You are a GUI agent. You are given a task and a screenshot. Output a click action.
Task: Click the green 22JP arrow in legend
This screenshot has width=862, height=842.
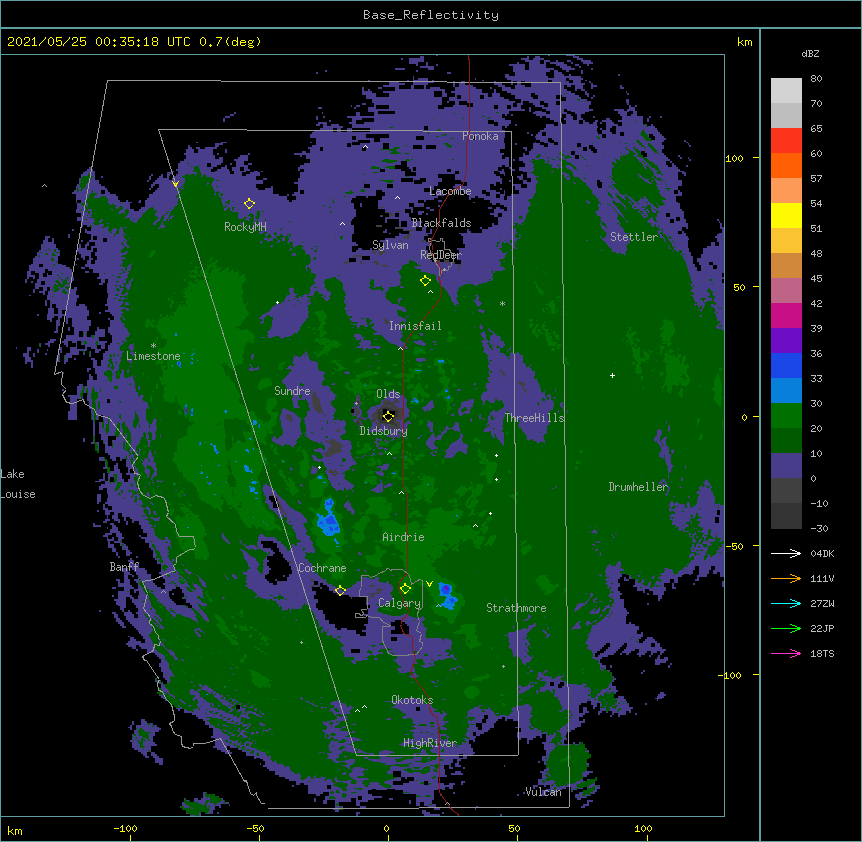(x=786, y=628)
